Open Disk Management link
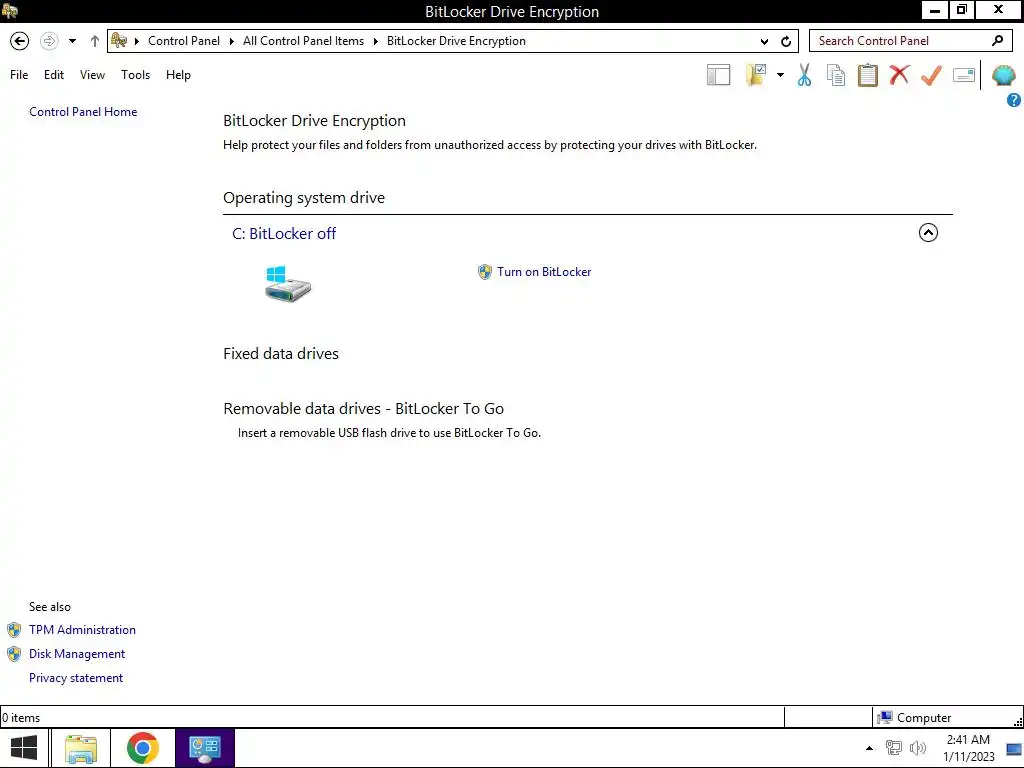The image size is (1024, 768). [x=77, y=654]
